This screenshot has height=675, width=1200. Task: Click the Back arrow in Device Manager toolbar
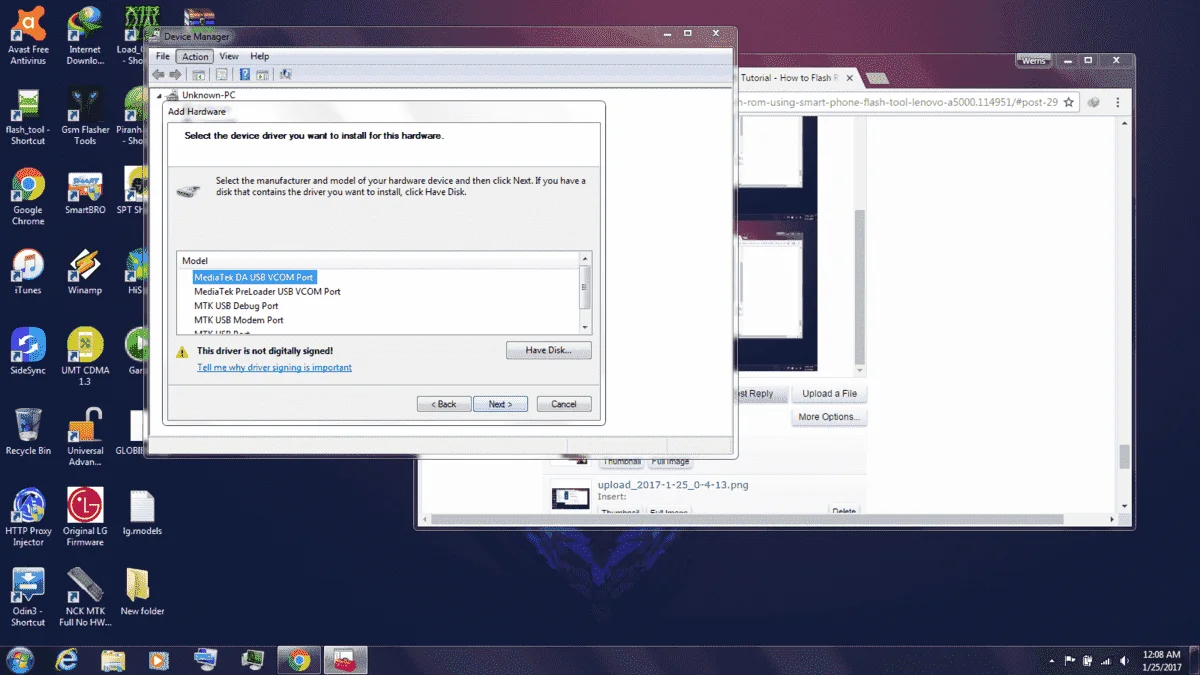[x=158, y=74]
